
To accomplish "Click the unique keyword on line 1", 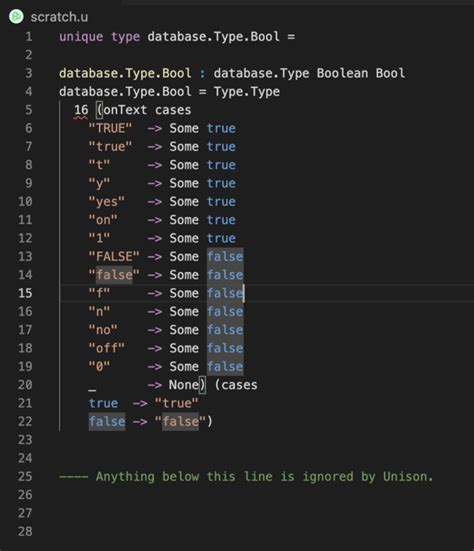I will [x=81, y=37].
